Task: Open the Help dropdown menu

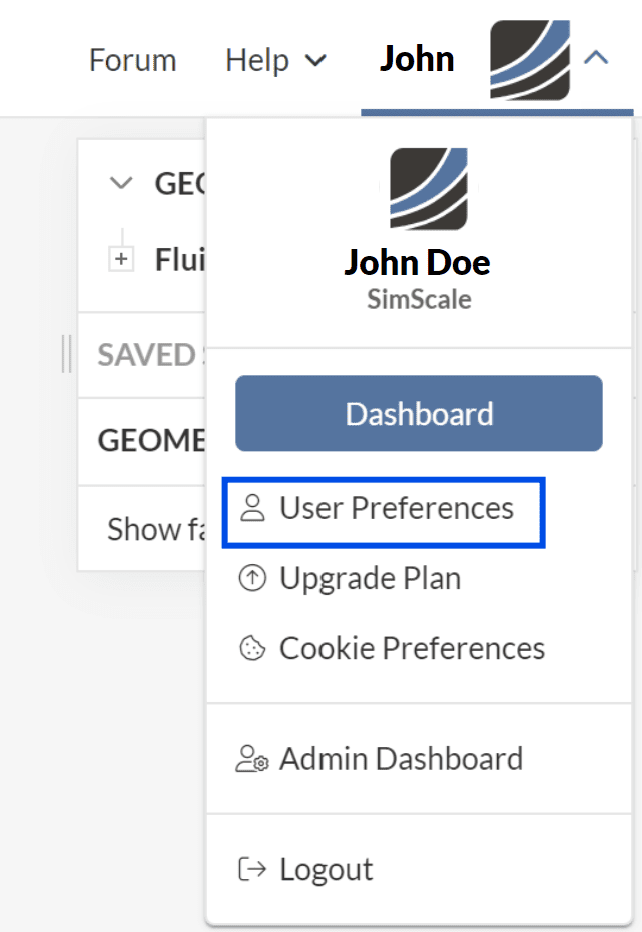Action: click(276, 60)
